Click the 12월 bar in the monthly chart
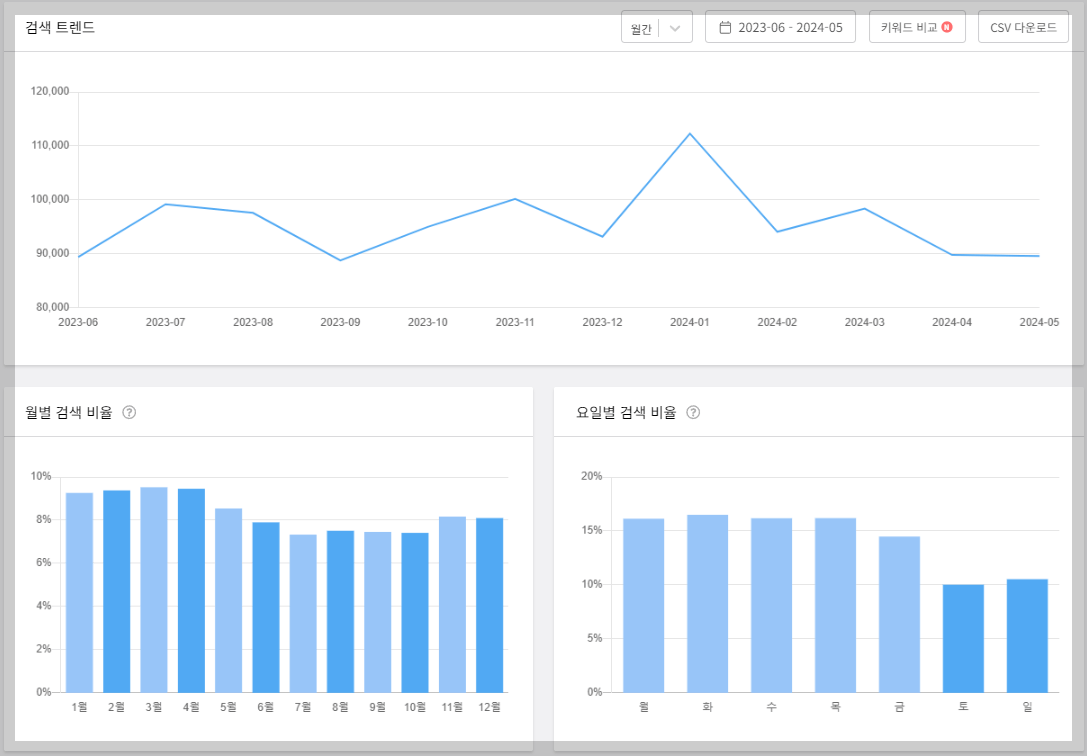The width and height of the screenshot is (1087, 756). [x=489, y=605]
